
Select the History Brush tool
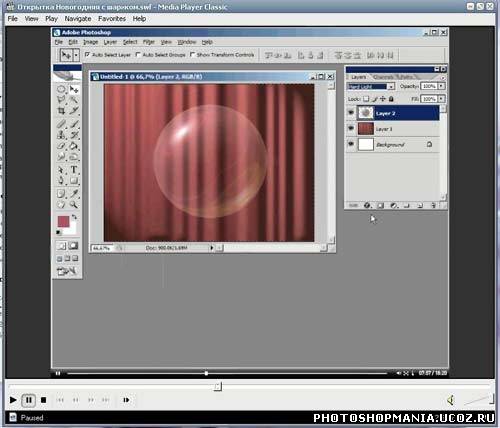74,135
